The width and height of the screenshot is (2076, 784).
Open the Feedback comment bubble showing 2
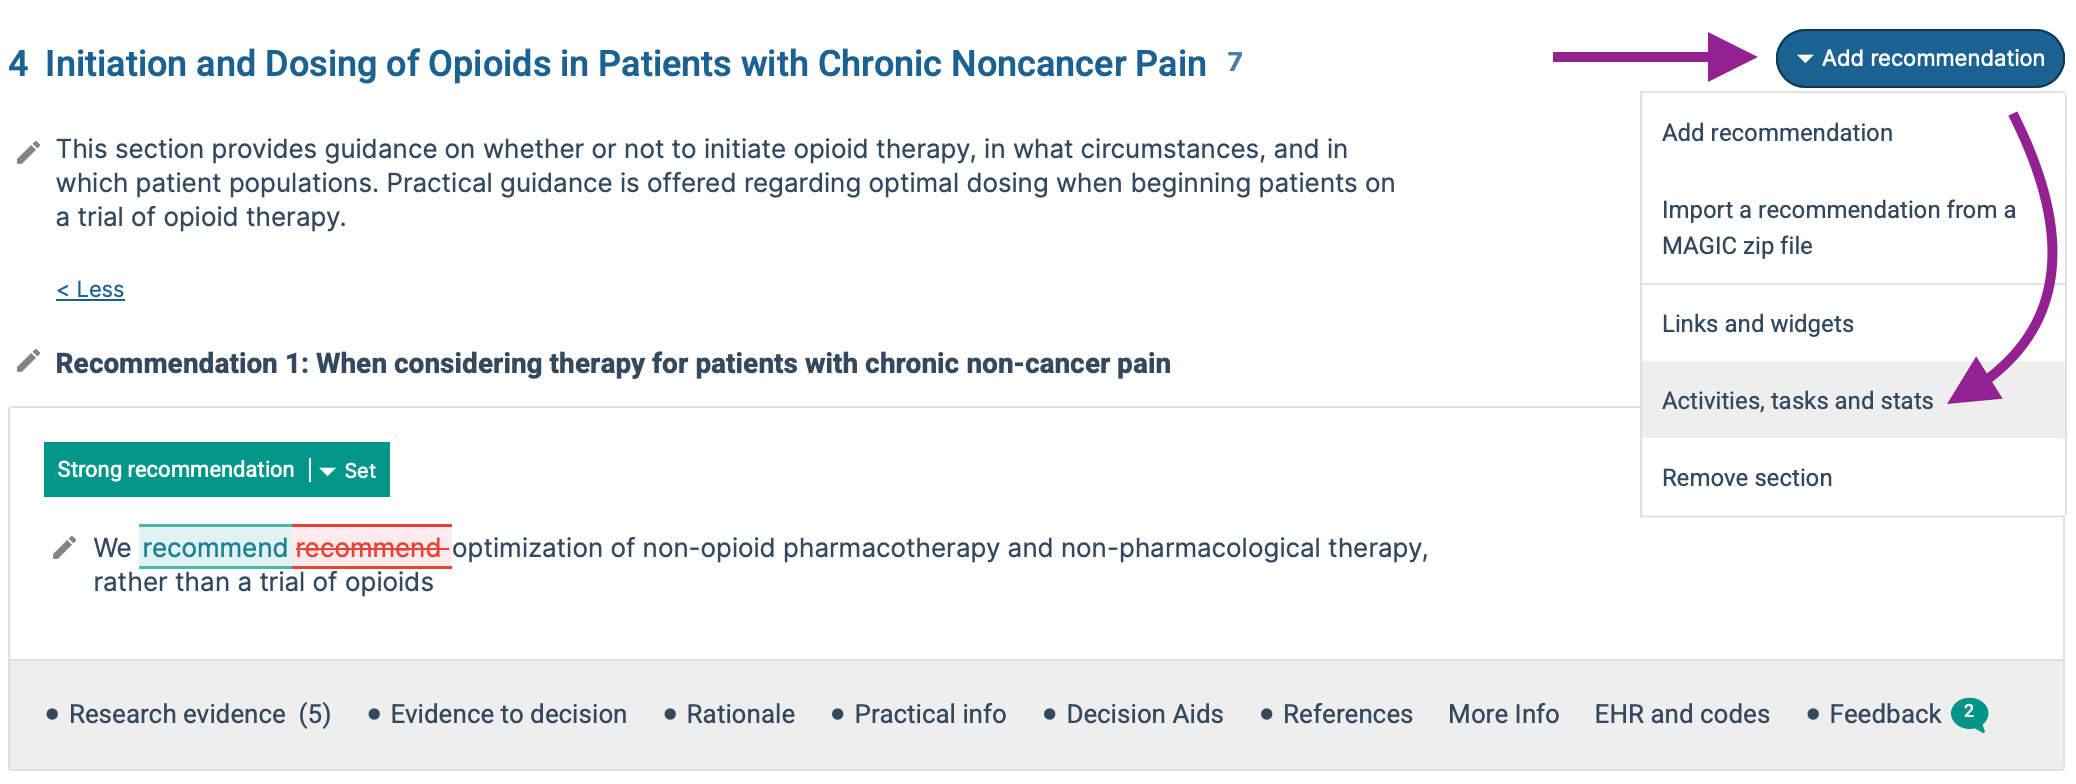pos(1969,714)
